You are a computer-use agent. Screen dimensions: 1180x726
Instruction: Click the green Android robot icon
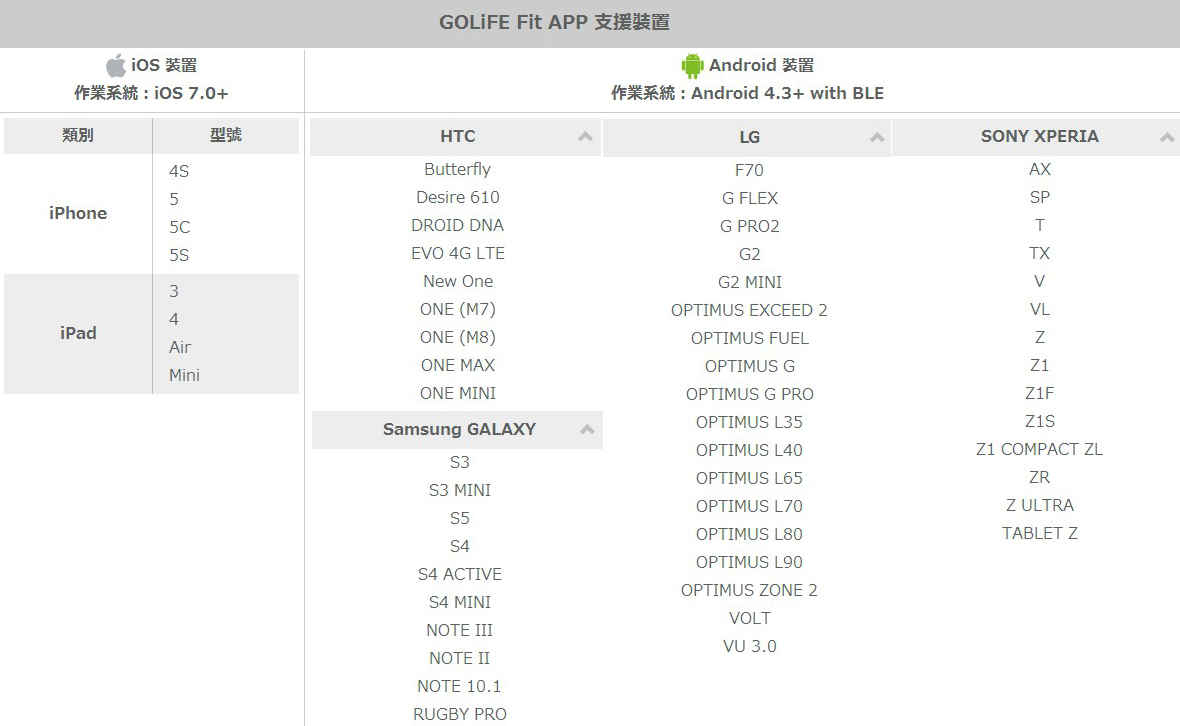point(692,65)
